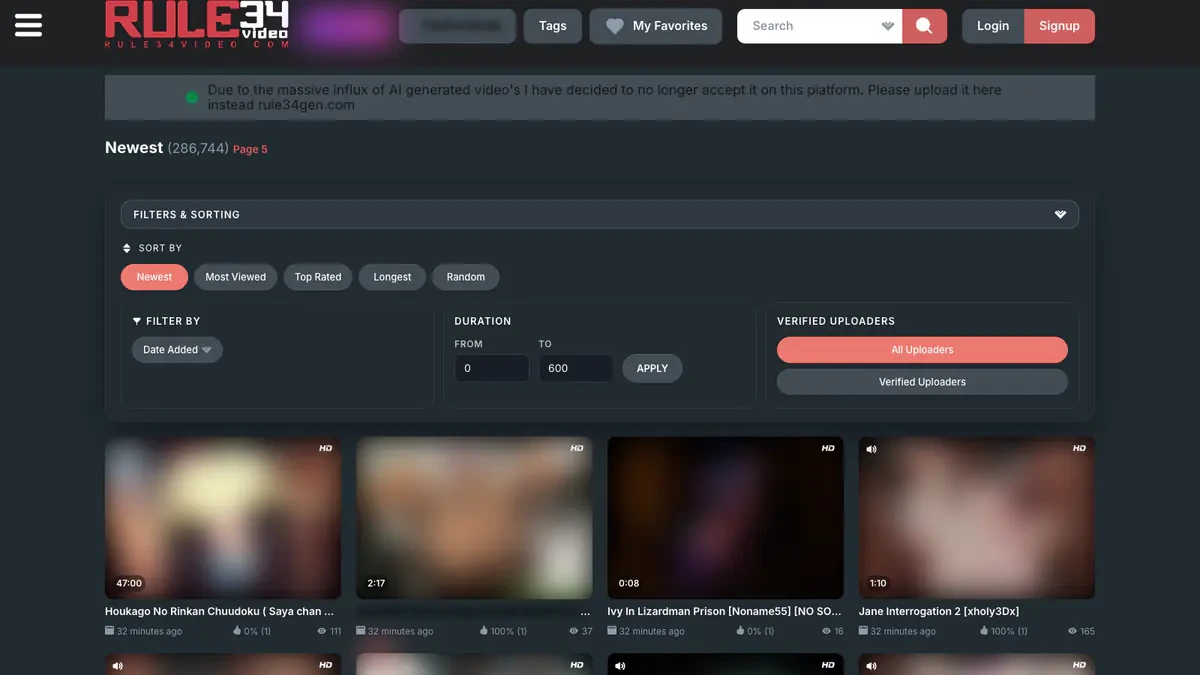Click the HD badge on the 0:08 video
This screenshot has width=1200, height=675.
click(828, 449)
